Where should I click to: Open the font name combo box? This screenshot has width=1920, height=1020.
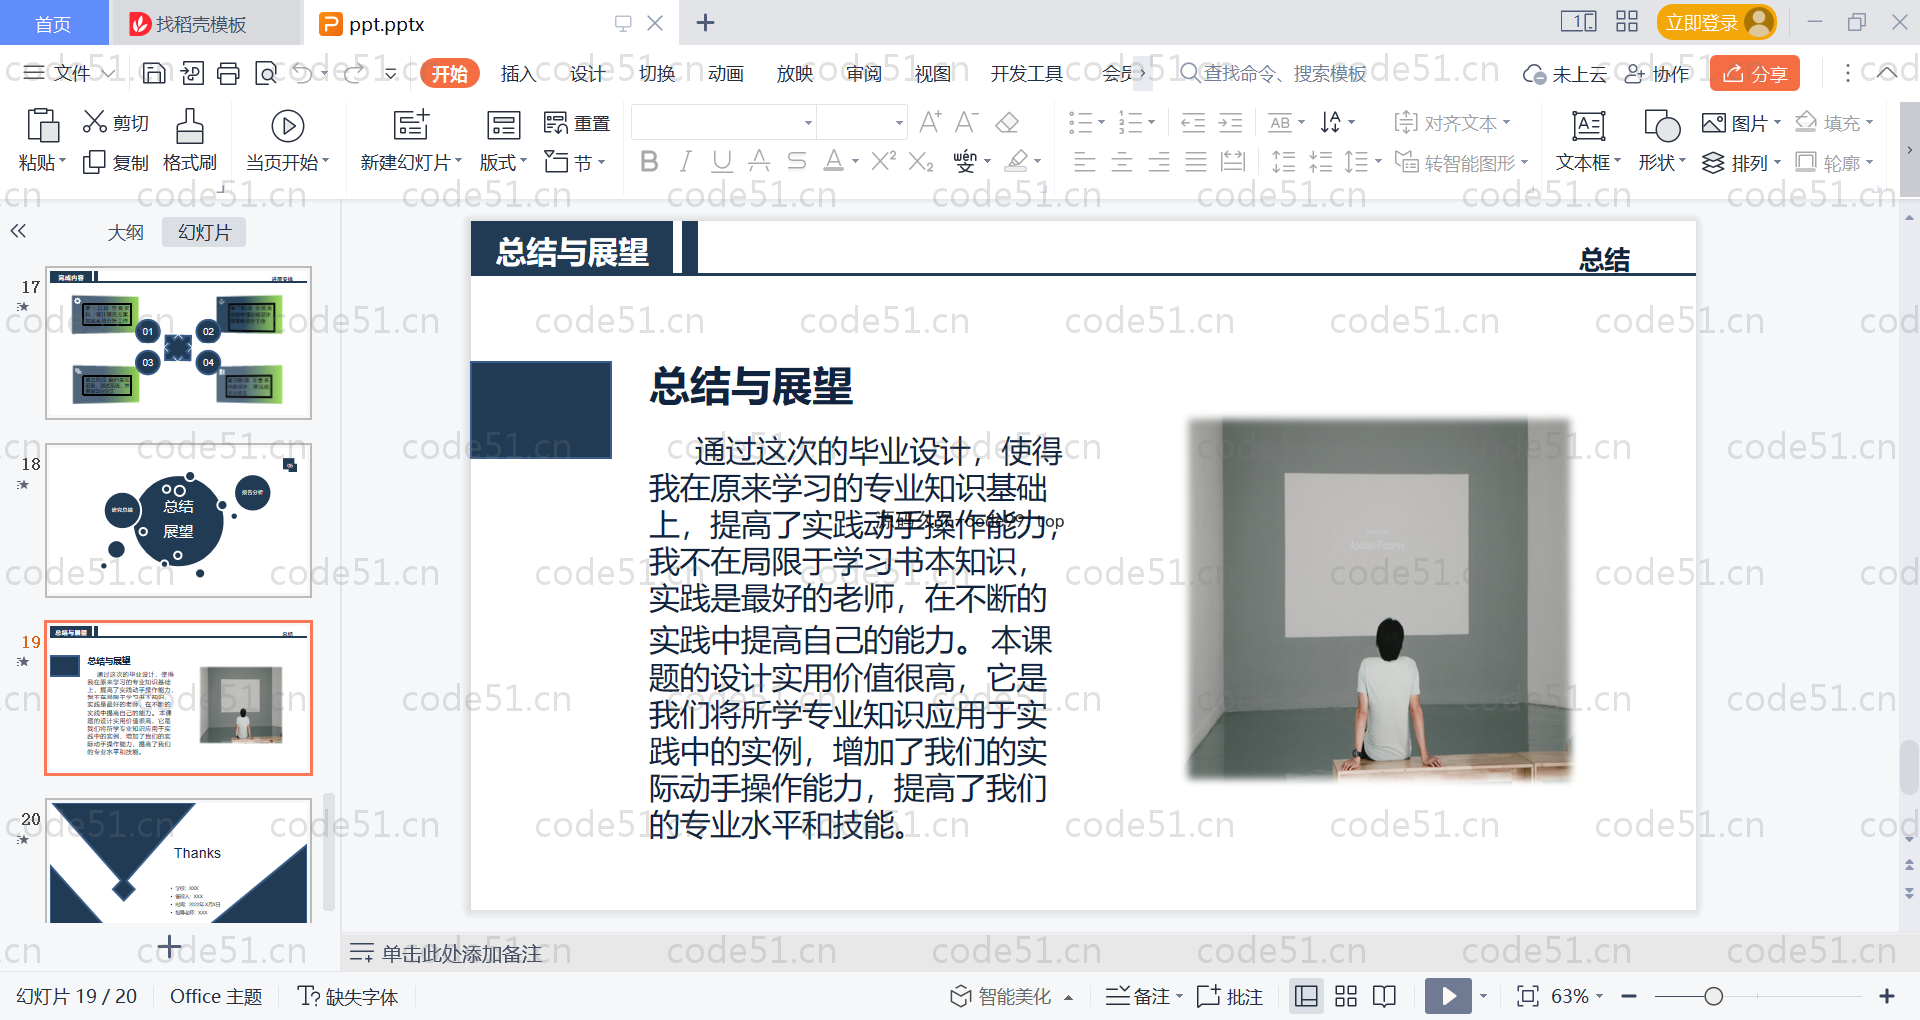tap(724, 123)
